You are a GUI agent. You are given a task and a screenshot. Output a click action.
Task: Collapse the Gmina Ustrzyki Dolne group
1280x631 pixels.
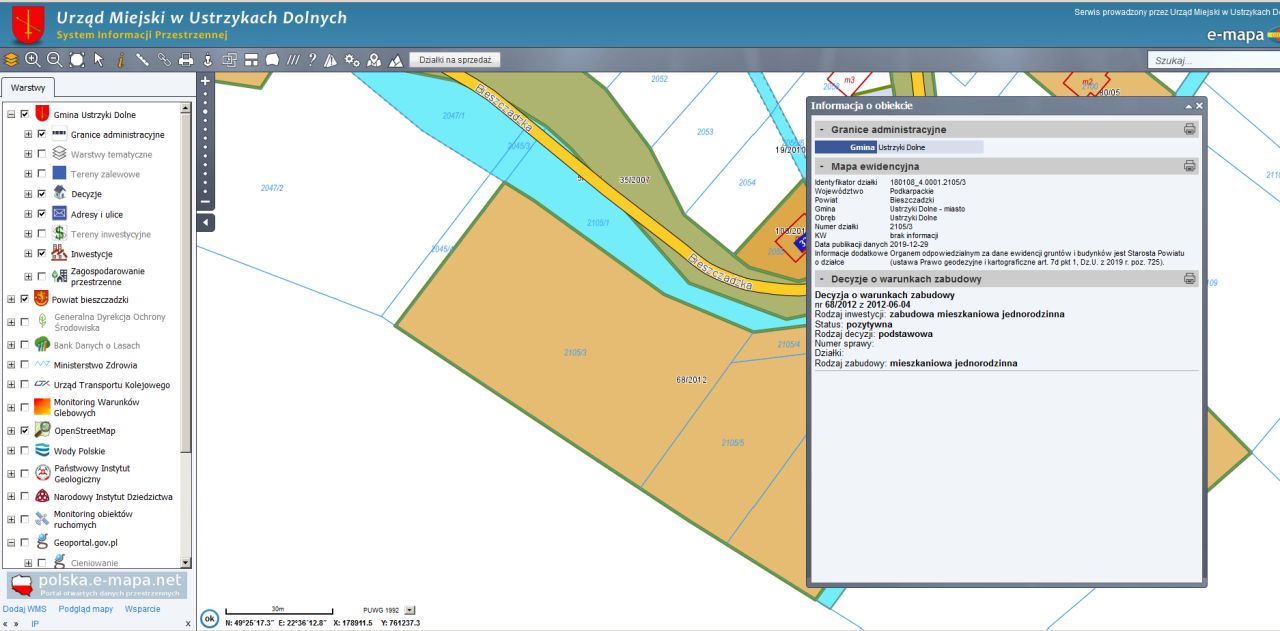(x=11, y=115)
